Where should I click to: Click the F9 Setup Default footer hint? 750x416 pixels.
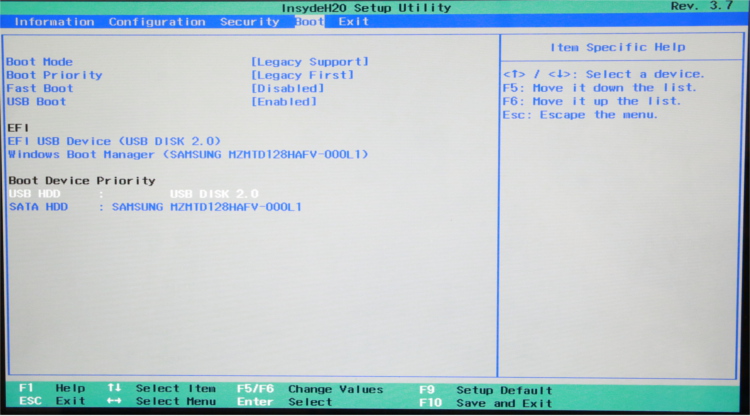point(485,390)
